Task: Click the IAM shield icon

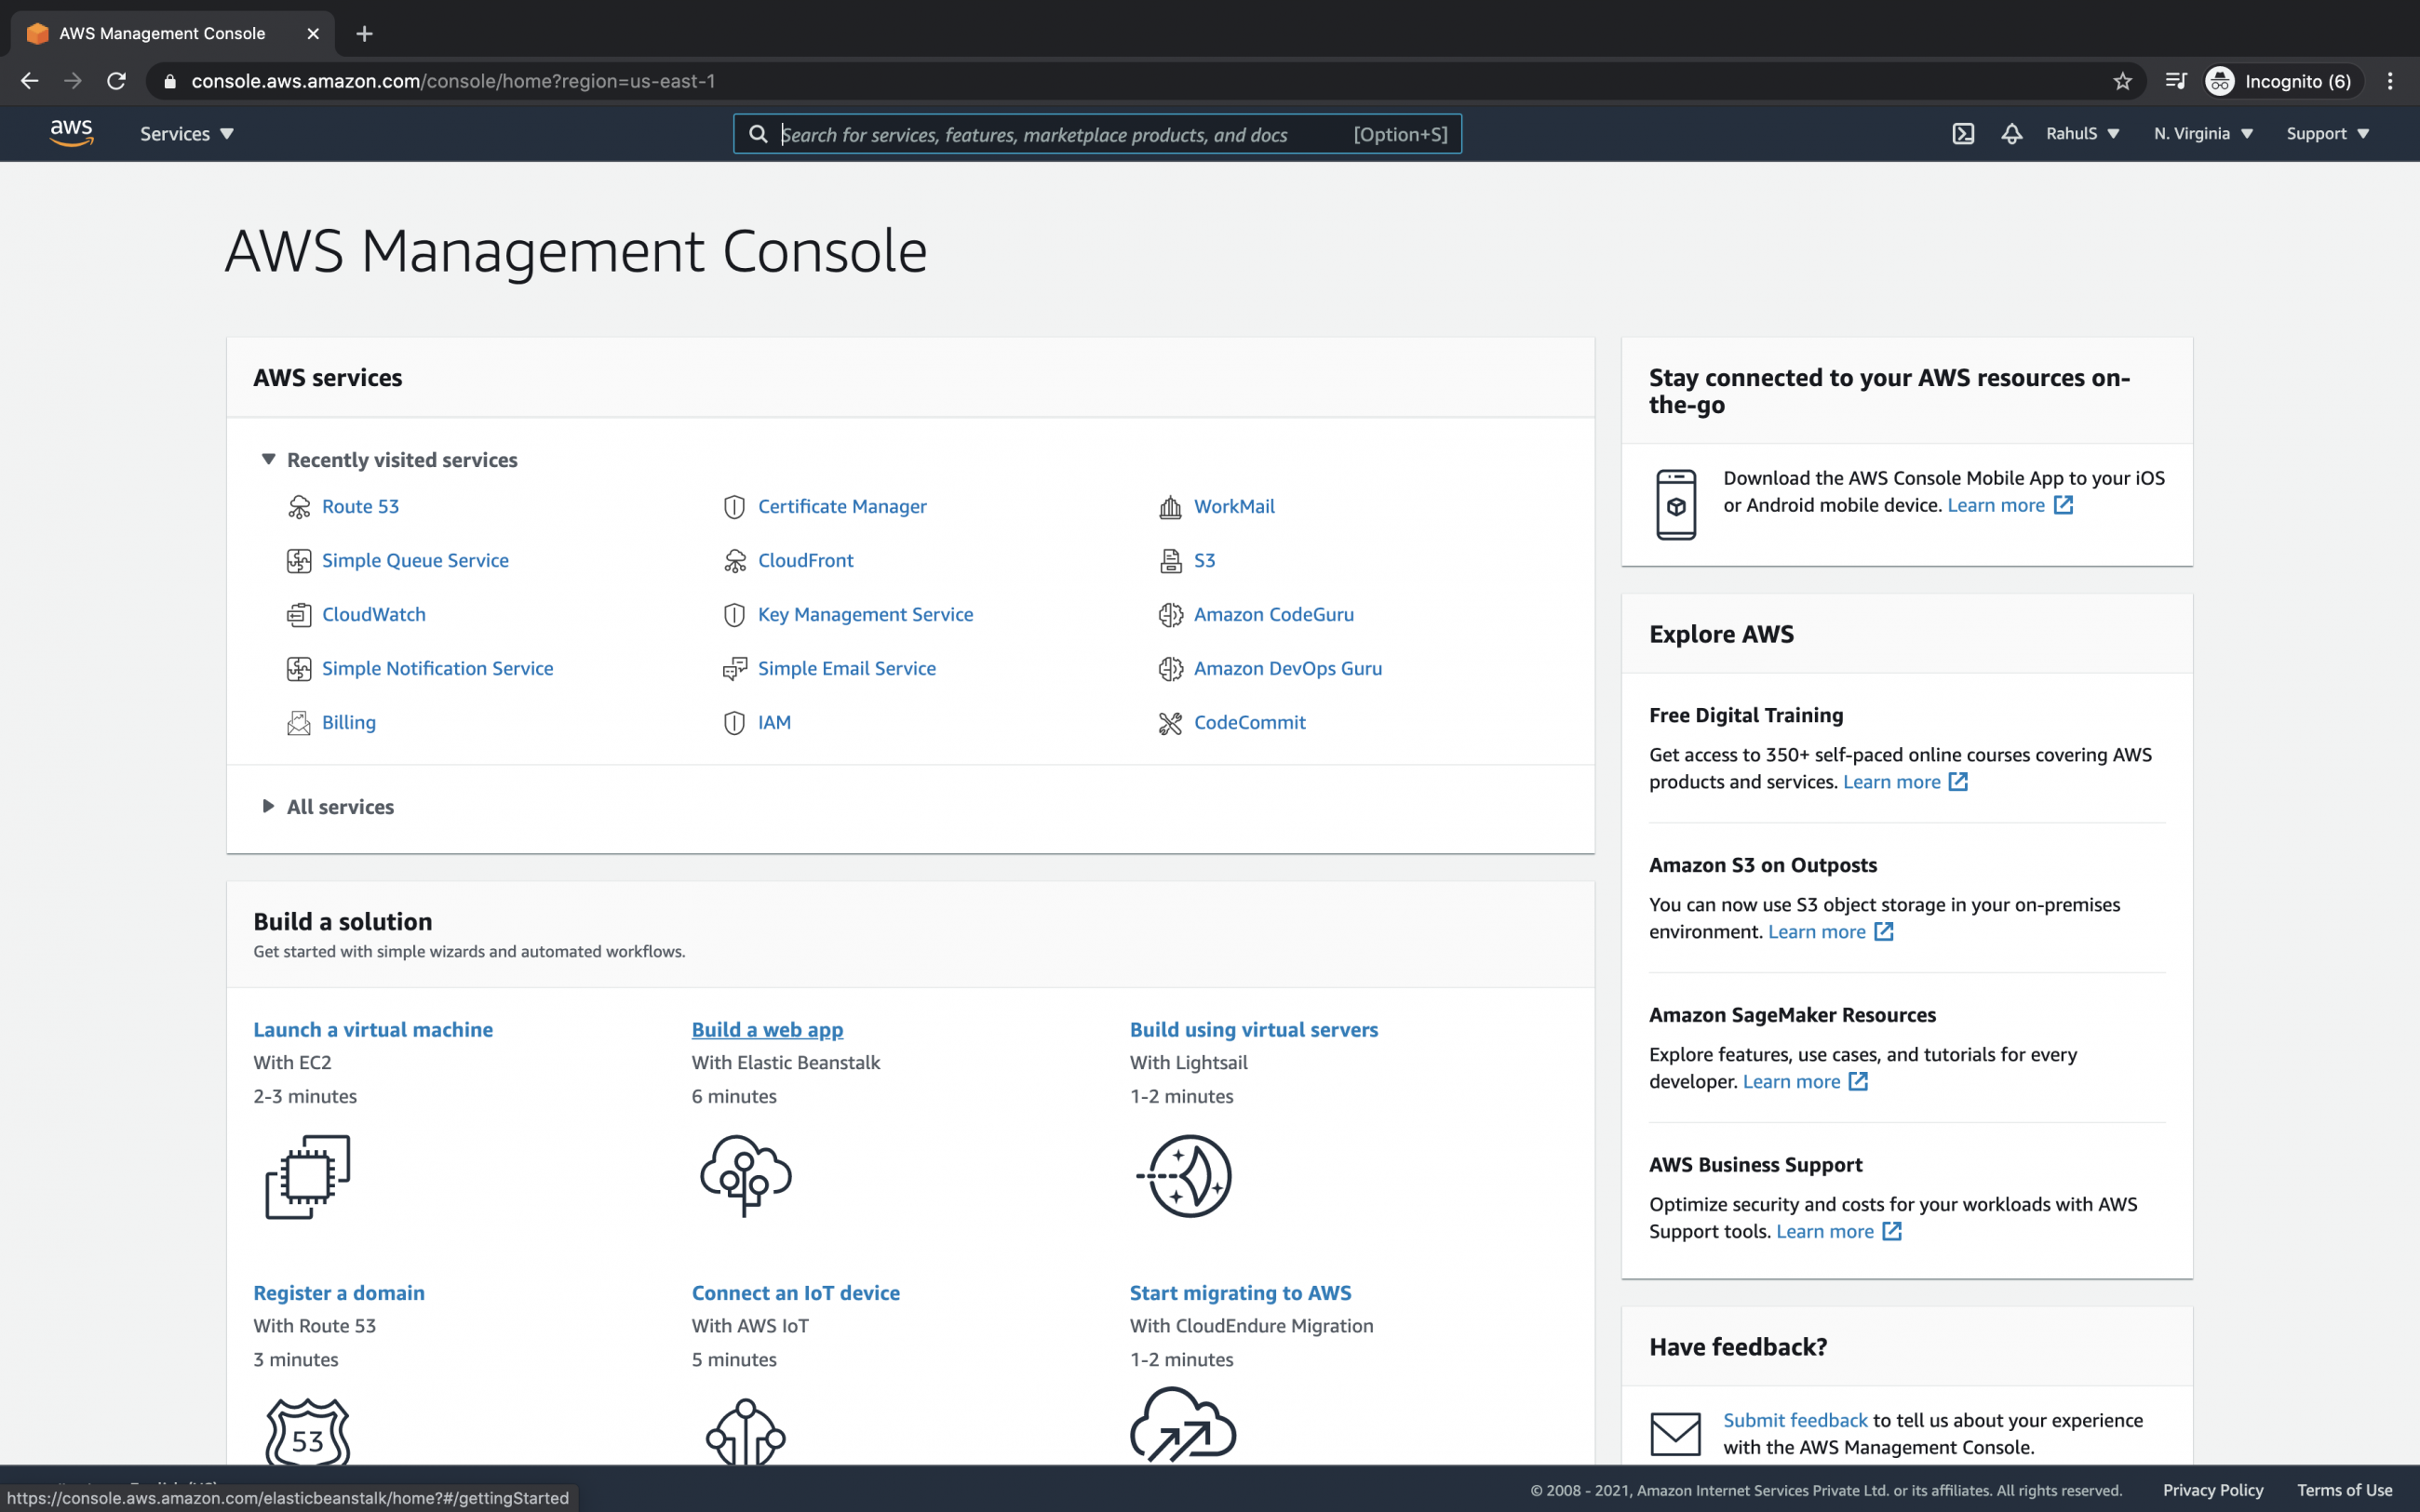Action: [735, 722]
